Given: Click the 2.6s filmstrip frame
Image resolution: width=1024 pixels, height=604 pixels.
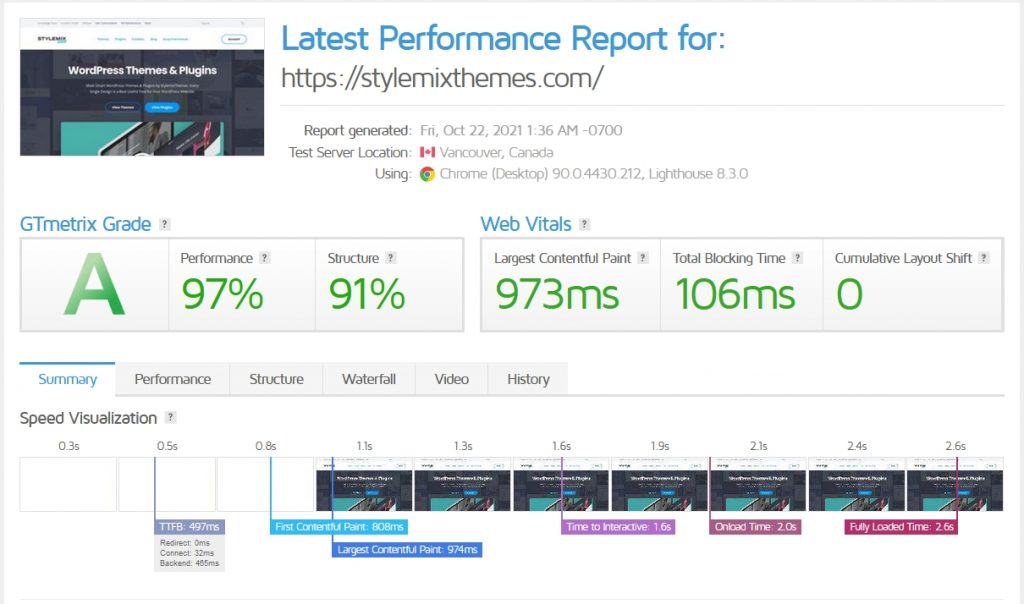Looking at the screenshot, I should click(955, 485).
